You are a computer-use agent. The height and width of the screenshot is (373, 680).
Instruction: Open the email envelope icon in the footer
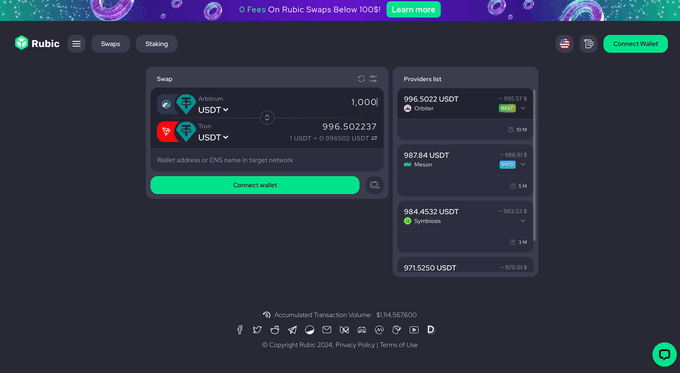pyautogui.click(x=327, y=330)
